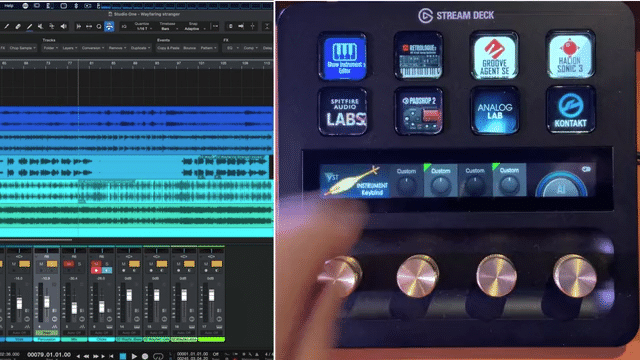Select the Mute tool in the toolbar
640x360 pixels.
click(40, 27)
